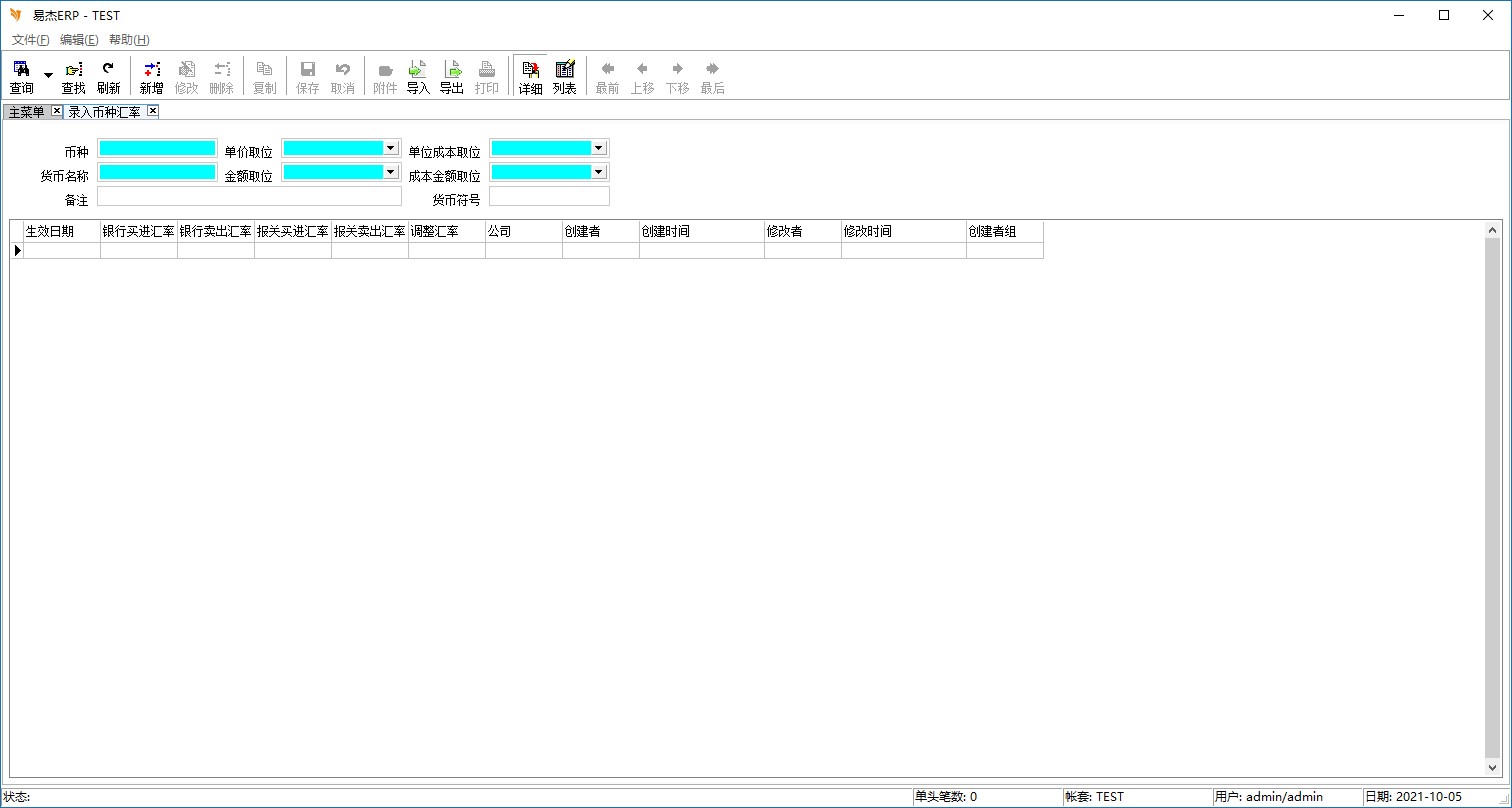Open the 单位成本取位 combo box
Image resolution: width=1512 pixels, height=808 pixels.
599,148
